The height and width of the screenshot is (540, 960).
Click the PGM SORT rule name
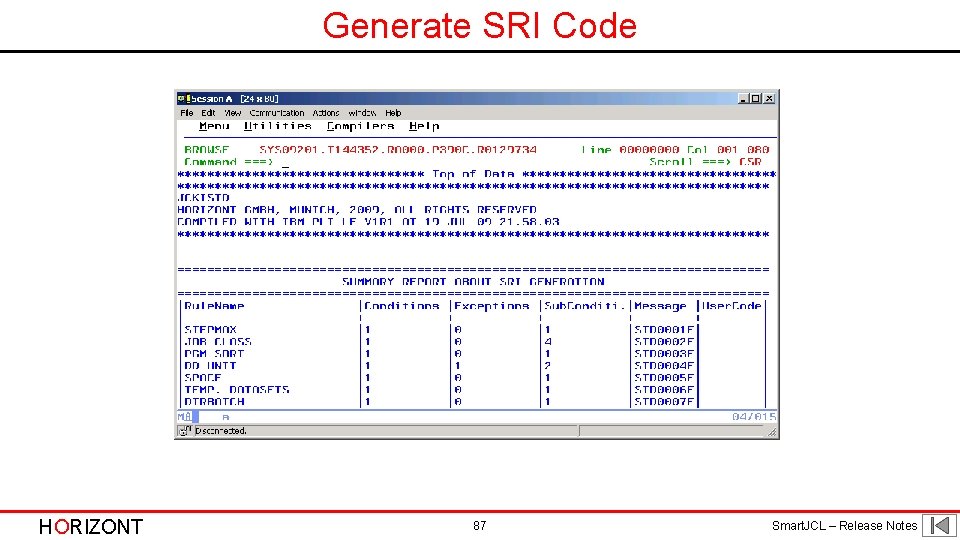(214, 354)
